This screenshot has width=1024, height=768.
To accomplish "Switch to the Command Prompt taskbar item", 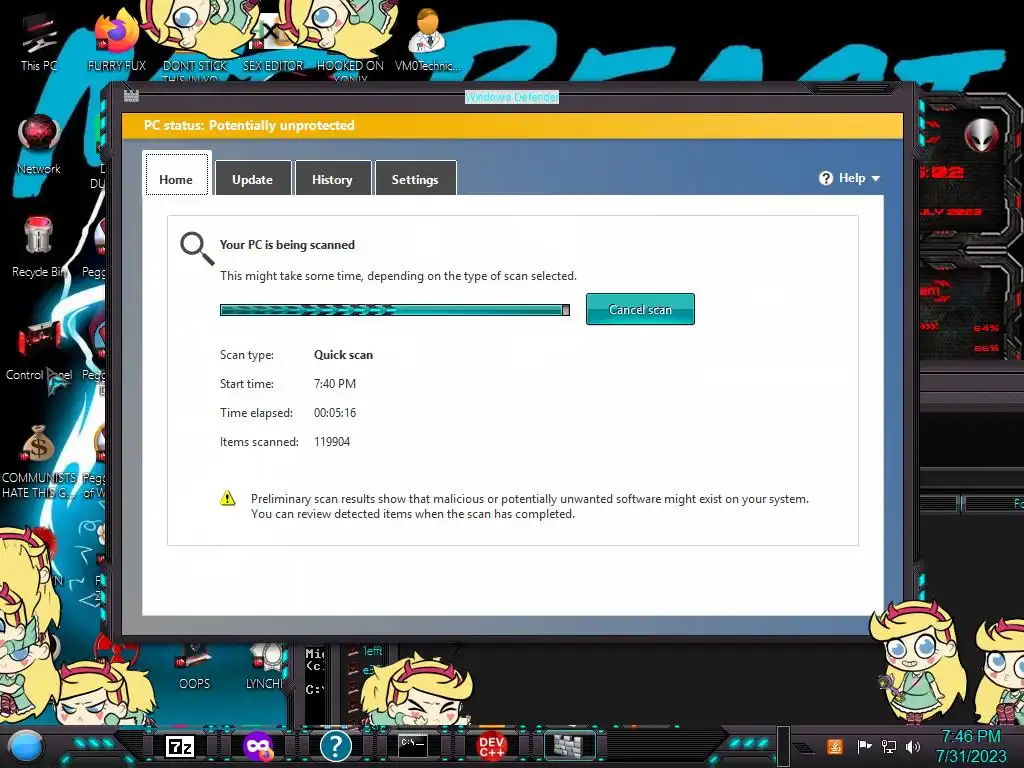I will 413,745.
